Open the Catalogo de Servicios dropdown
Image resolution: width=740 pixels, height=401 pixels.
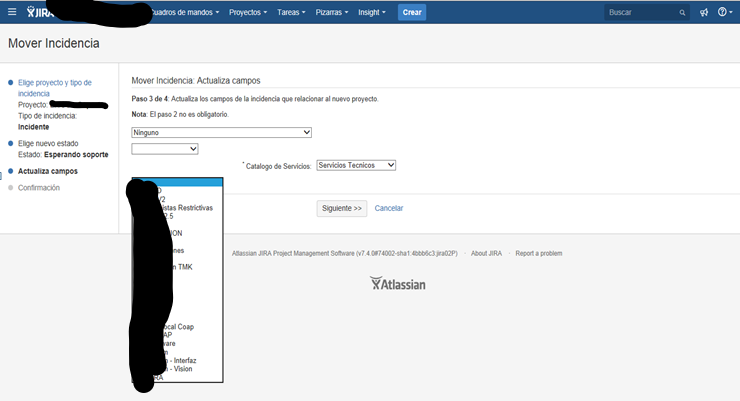356,165
